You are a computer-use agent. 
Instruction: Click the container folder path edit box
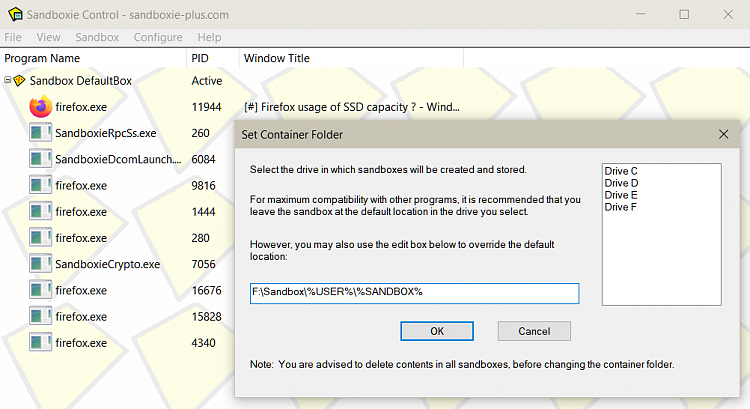[x=415, y=293]
